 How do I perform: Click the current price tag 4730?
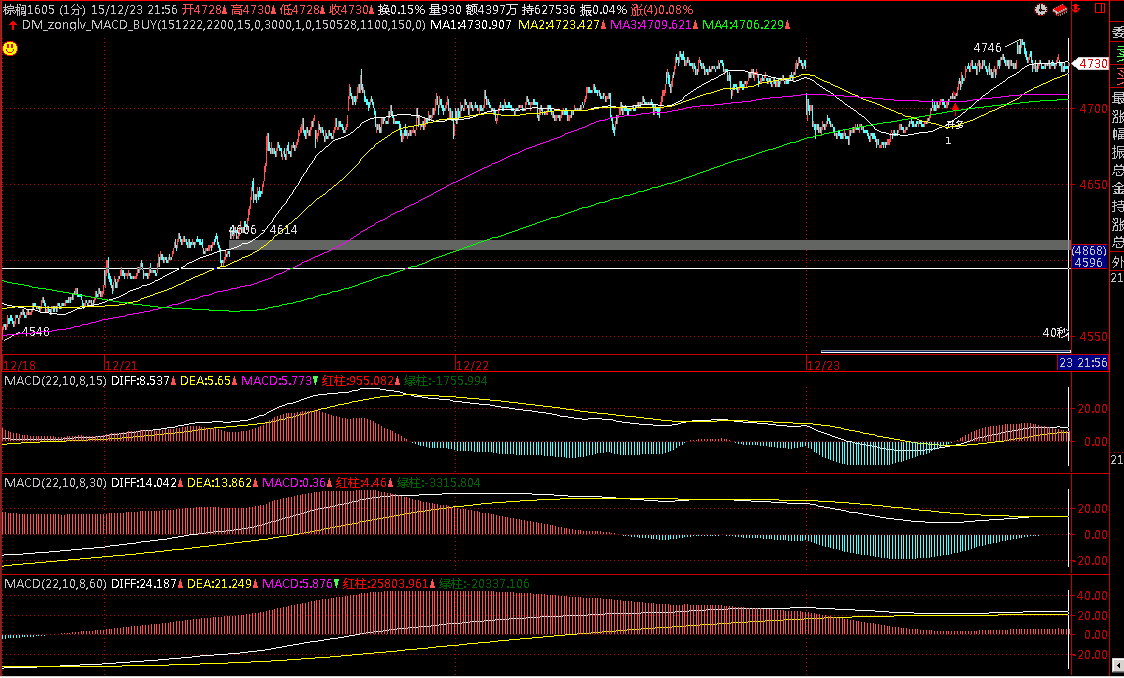1094,63
